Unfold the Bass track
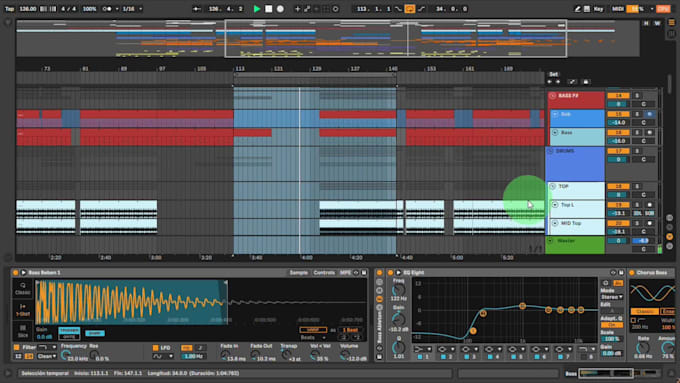Screen dimensions: 680x383 click(x=555, y=132)
